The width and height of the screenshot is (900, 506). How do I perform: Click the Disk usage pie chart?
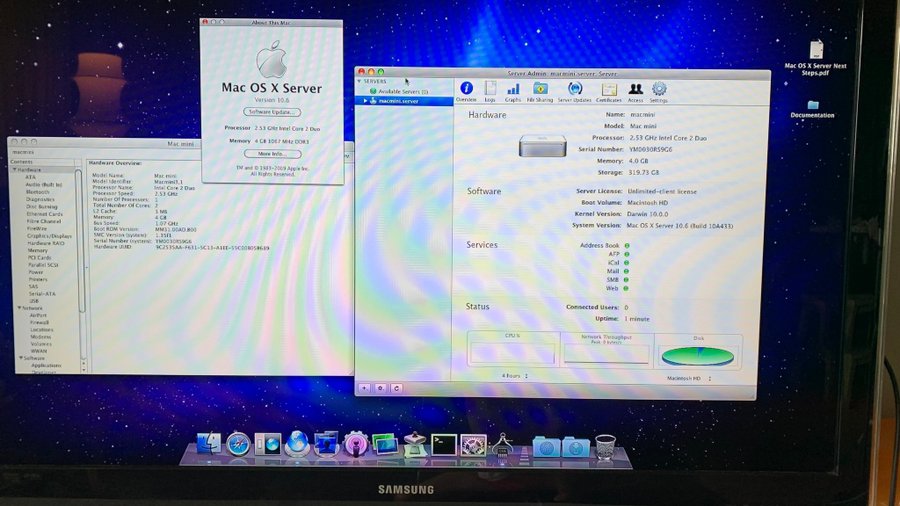[697, 356]
